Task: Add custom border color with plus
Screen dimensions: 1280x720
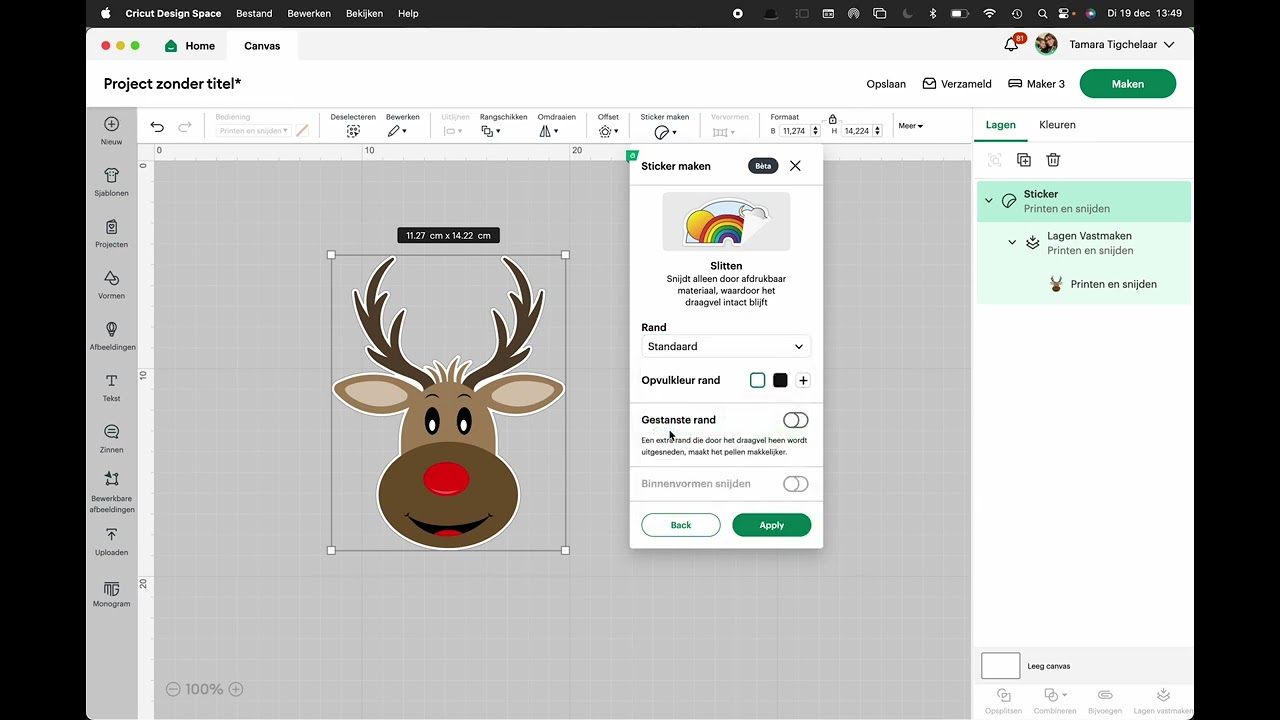Action: point(803,380)
